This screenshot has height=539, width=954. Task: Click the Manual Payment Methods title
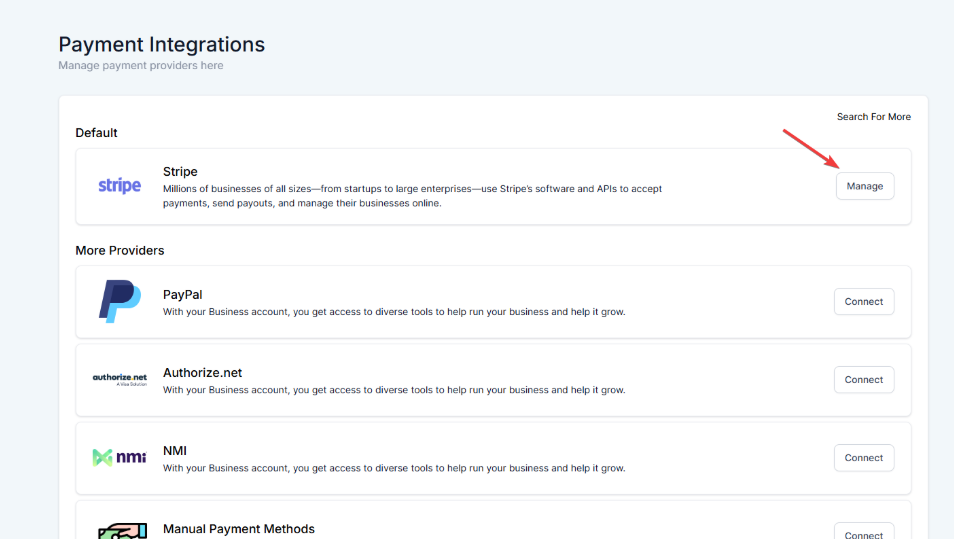click(x=238, y=529)
